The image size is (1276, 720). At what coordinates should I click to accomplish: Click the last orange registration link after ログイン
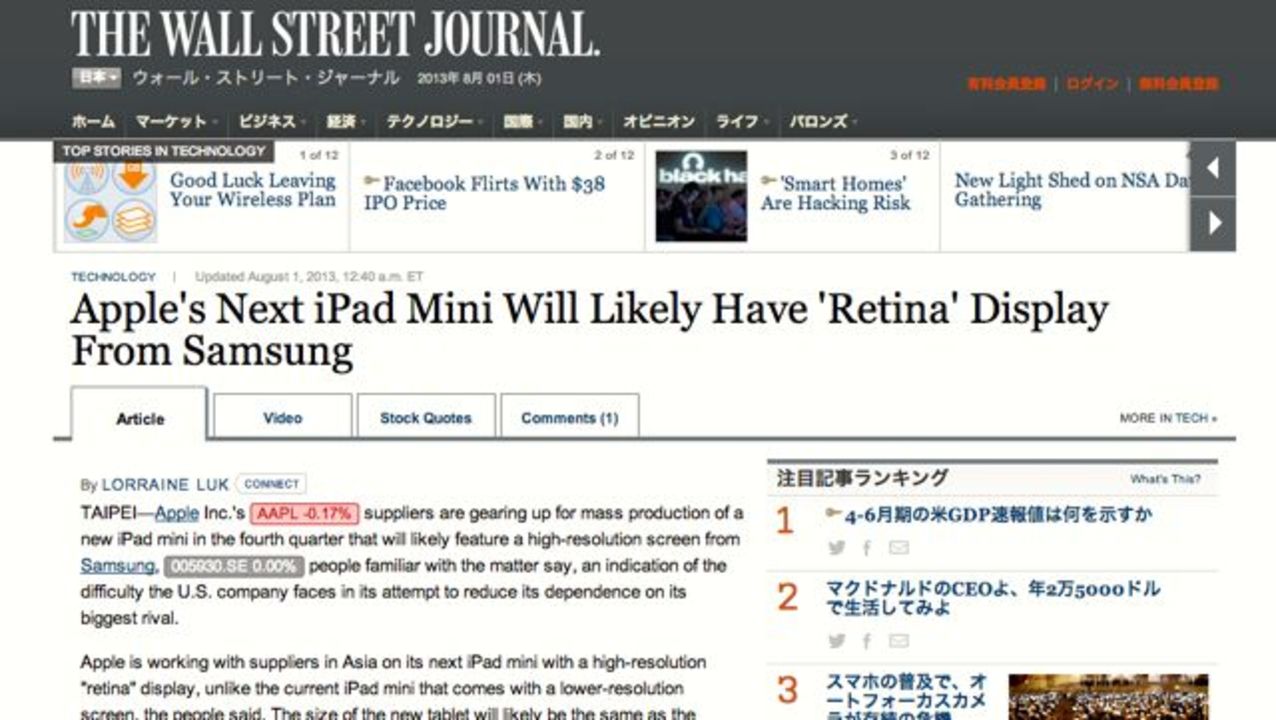1179,84
